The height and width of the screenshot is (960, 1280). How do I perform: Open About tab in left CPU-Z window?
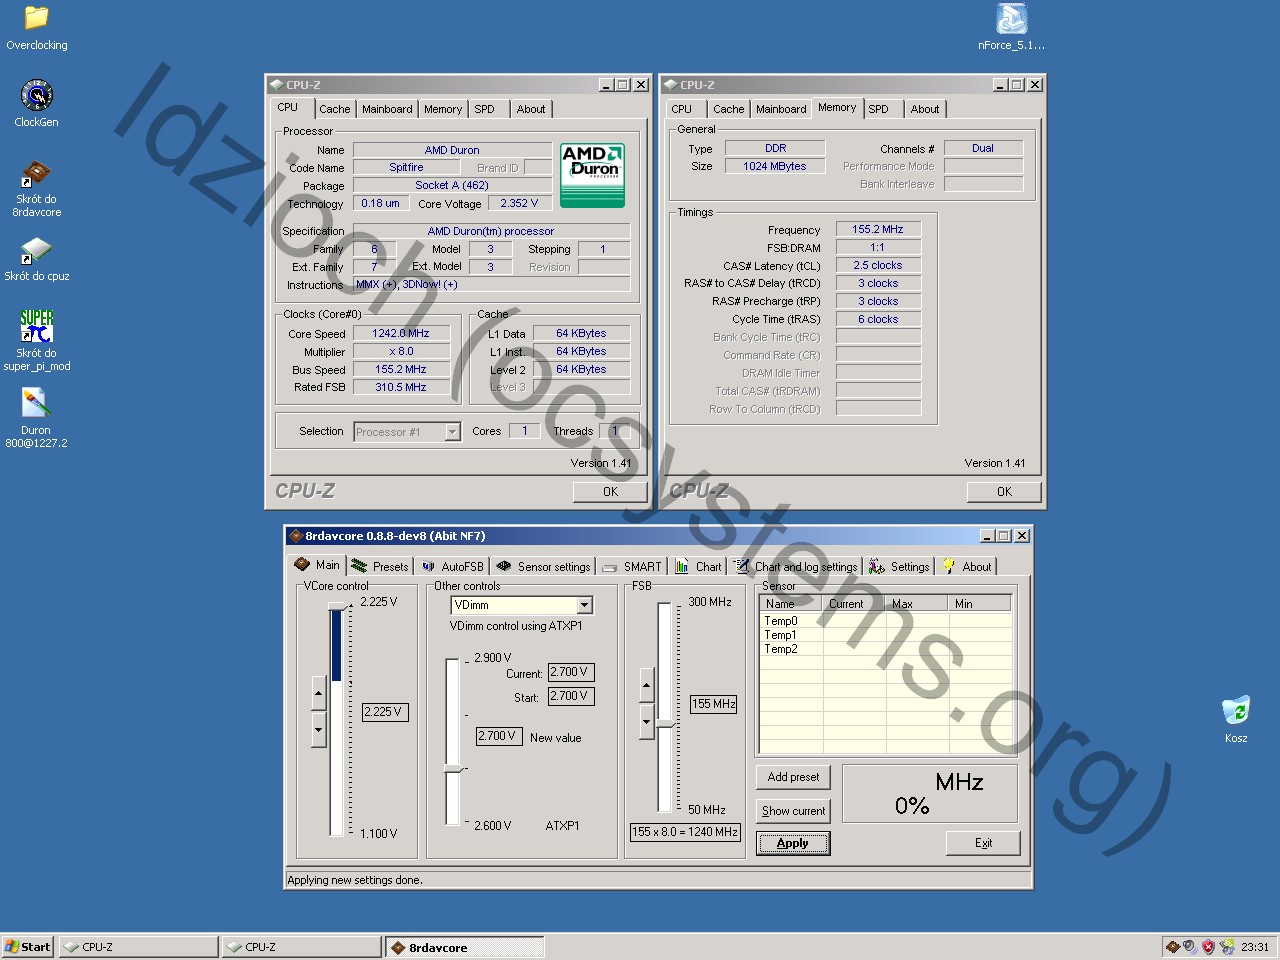coord(531,109)
